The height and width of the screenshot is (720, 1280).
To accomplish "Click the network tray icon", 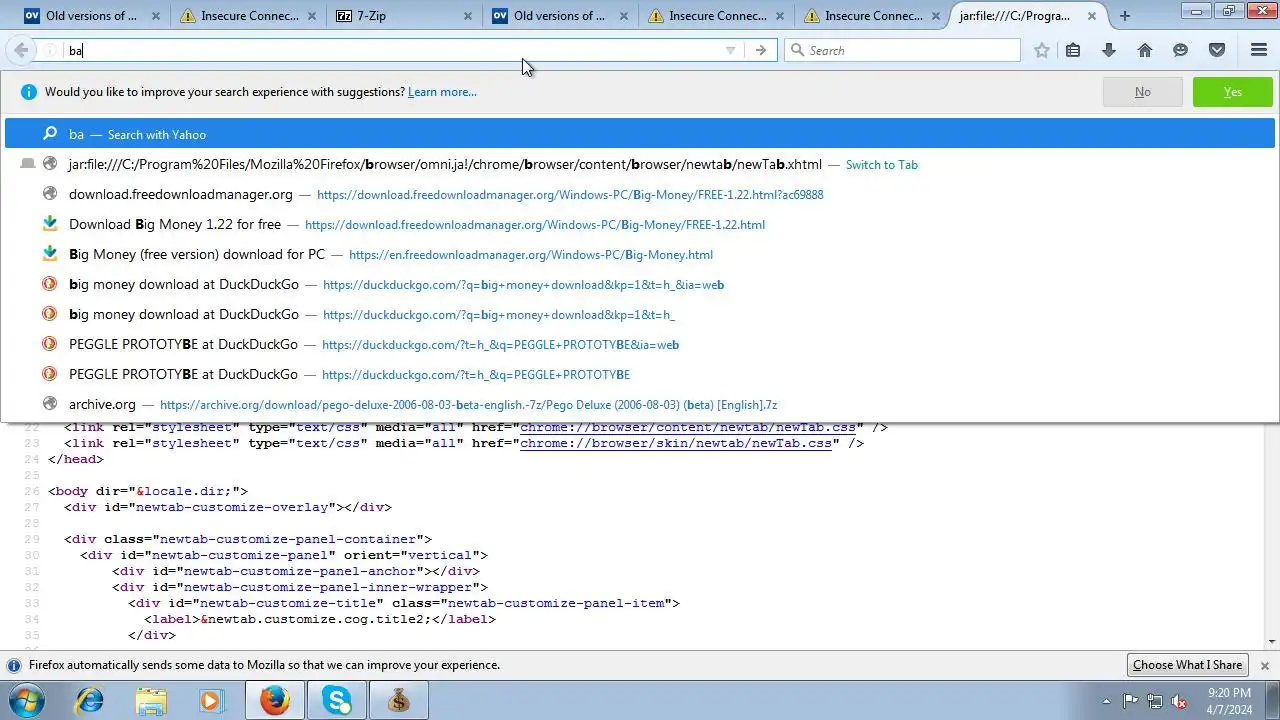I will pyautogui.click(x=1155, y=701).
